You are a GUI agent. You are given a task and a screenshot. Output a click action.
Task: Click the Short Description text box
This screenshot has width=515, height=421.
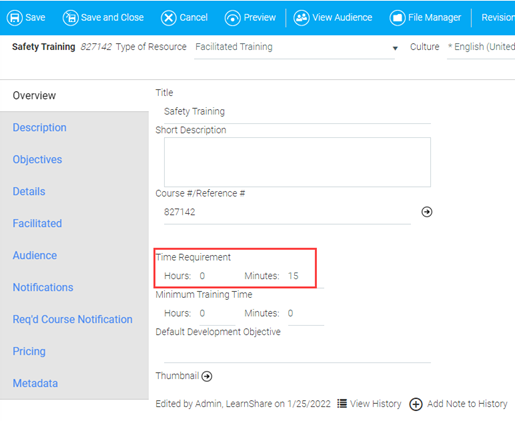(x=297, y=162)
